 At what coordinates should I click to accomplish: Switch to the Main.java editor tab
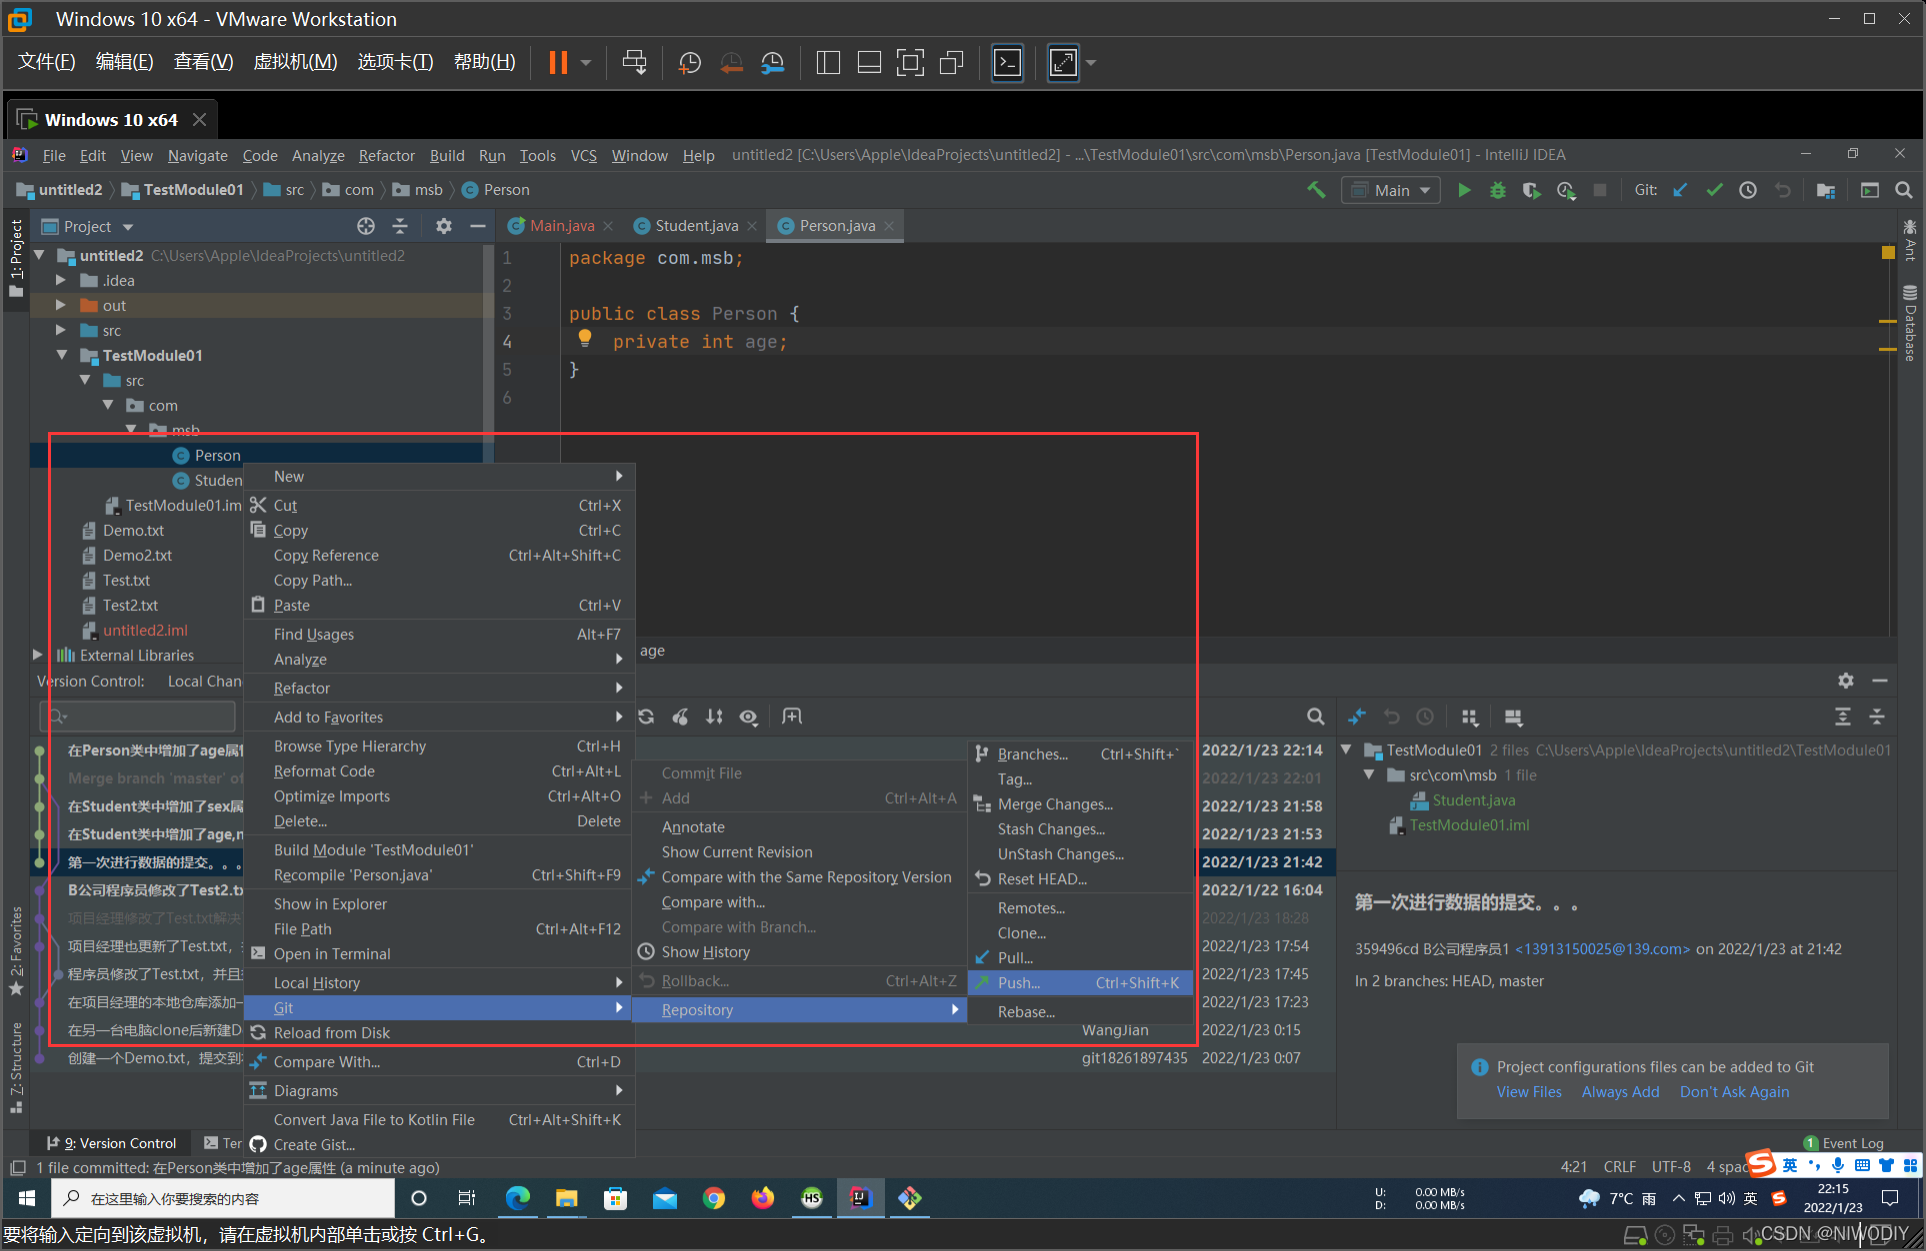(x=562, y=226)
